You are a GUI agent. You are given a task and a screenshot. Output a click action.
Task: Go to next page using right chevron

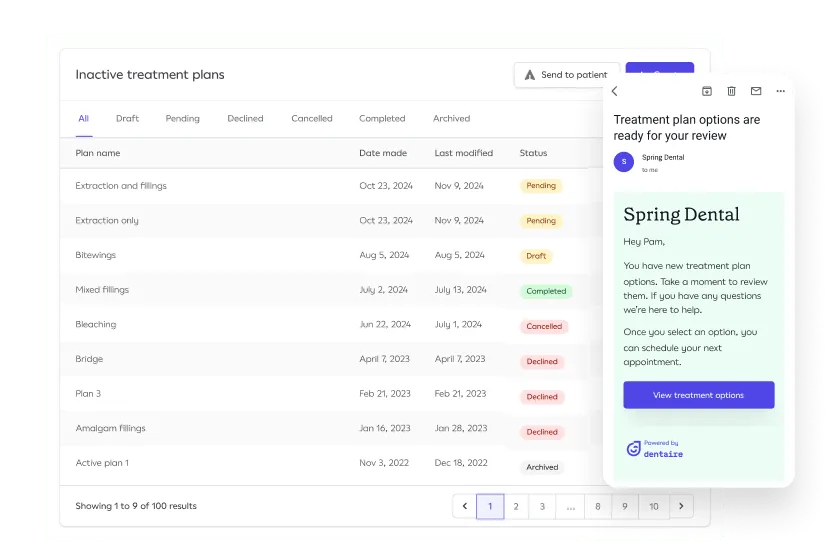coord(681,507)
